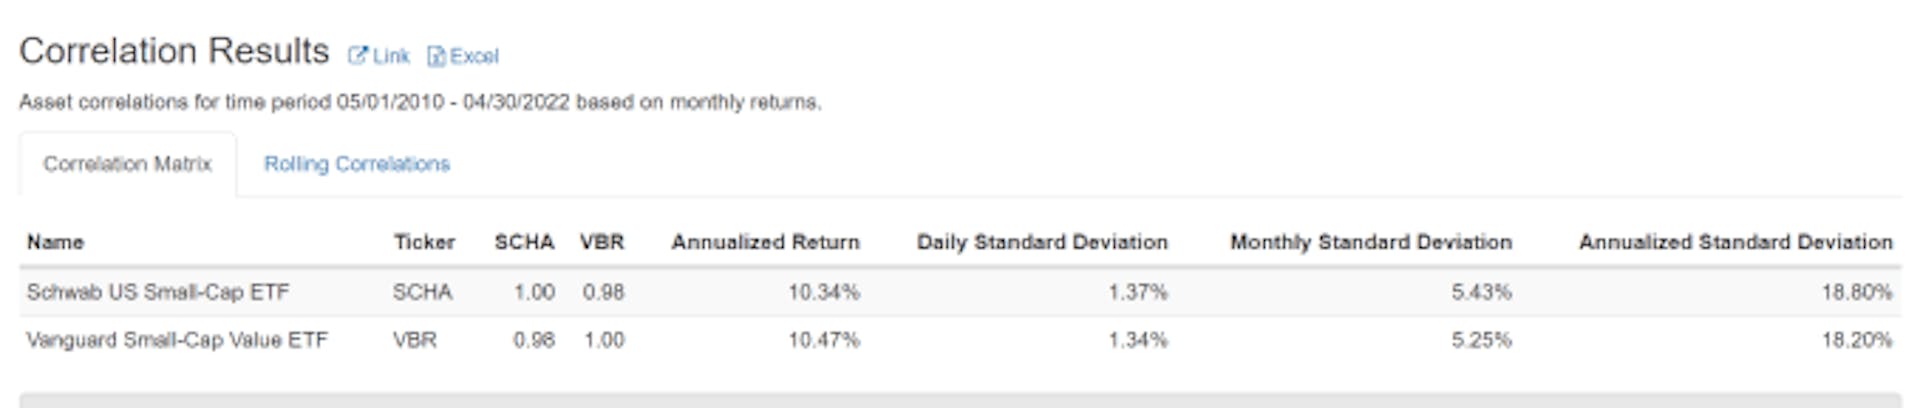
Task: Click the Annualized Standard Deviation header
Action: point(1736,242)
